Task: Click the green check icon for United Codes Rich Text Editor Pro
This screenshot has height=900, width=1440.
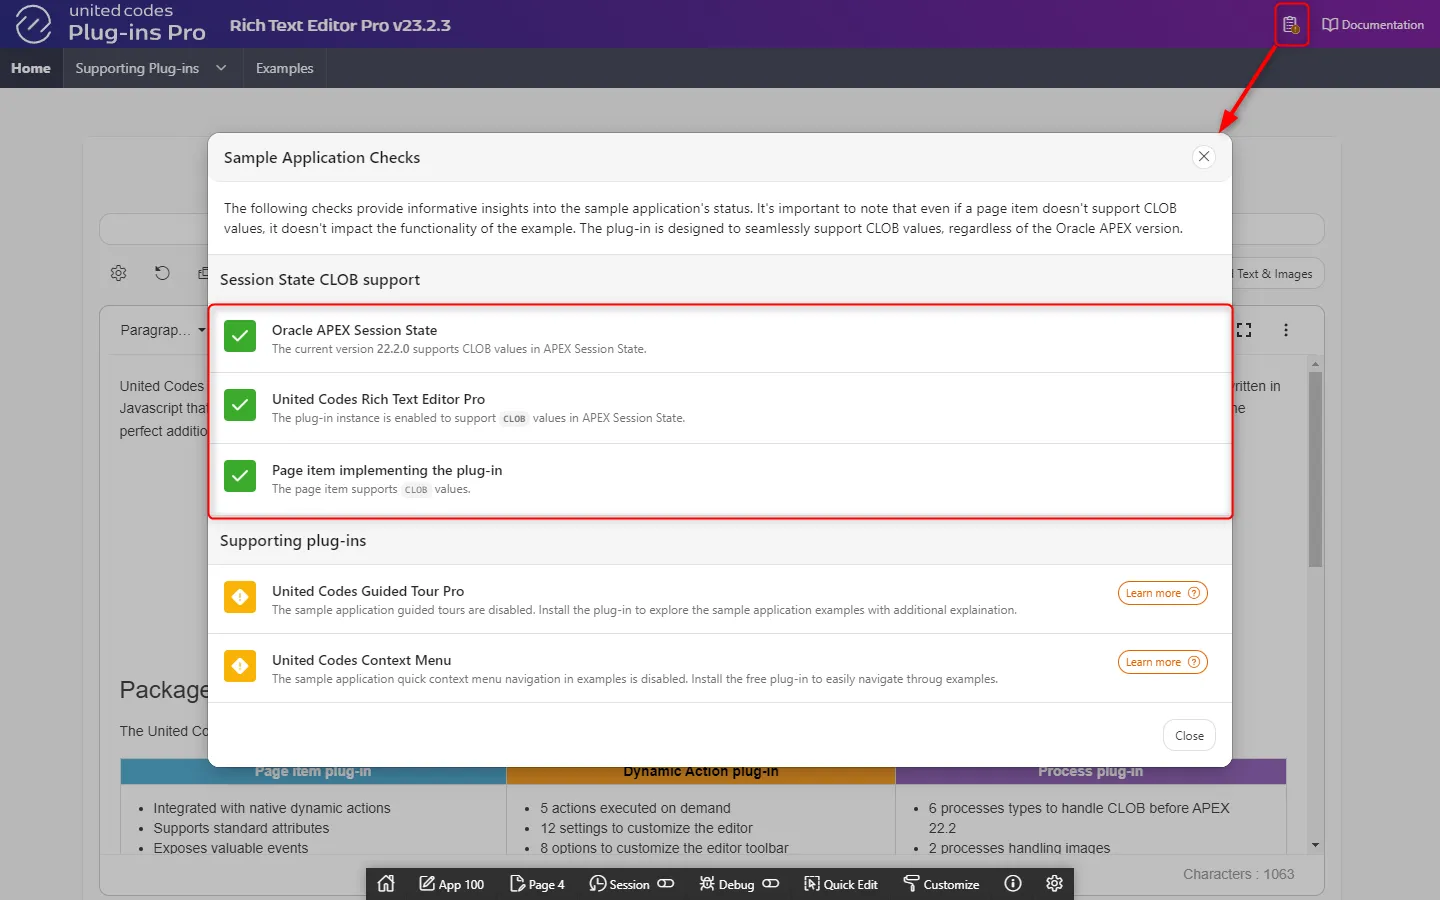Action: [240, 406]
